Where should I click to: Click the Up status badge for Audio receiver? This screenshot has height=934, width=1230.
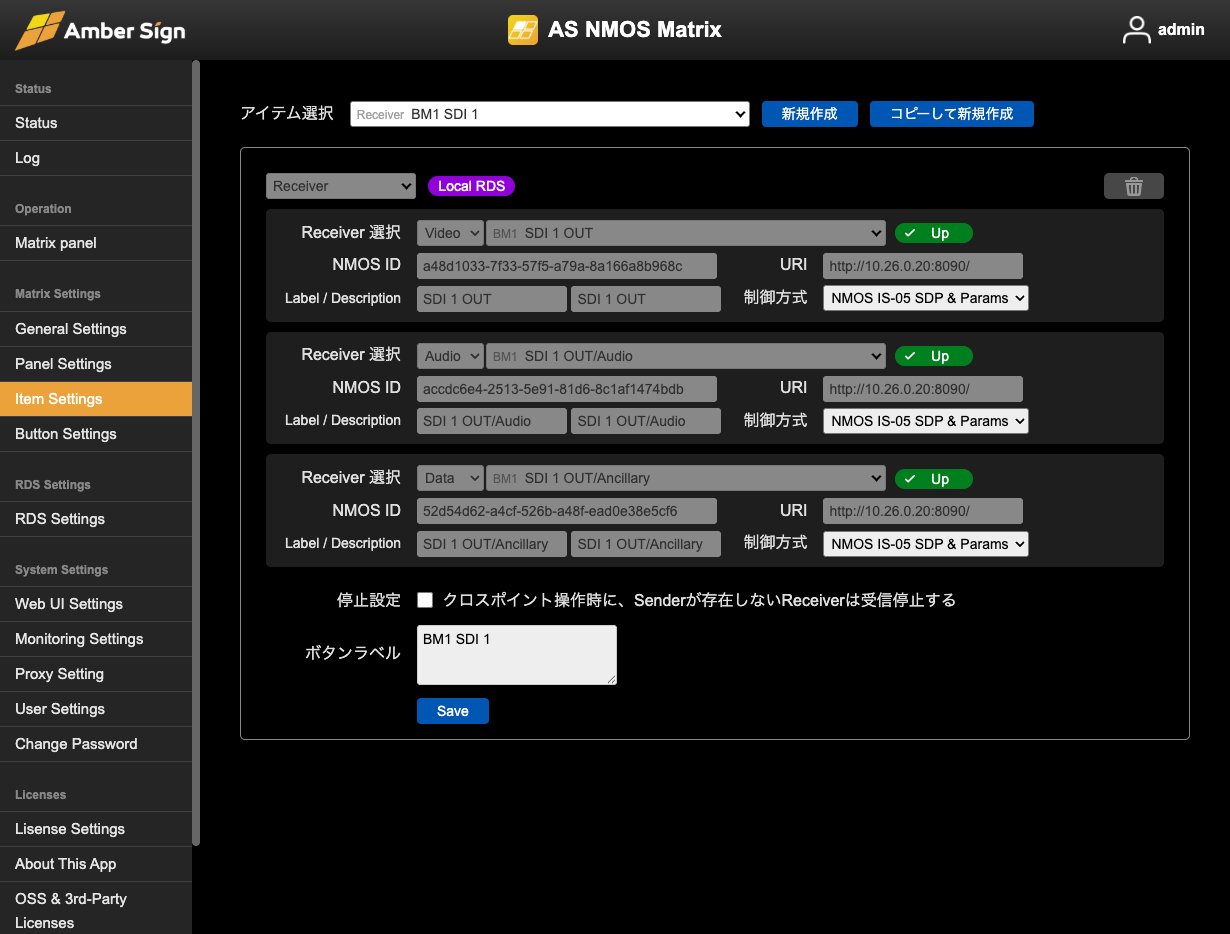tap(932, 356)
